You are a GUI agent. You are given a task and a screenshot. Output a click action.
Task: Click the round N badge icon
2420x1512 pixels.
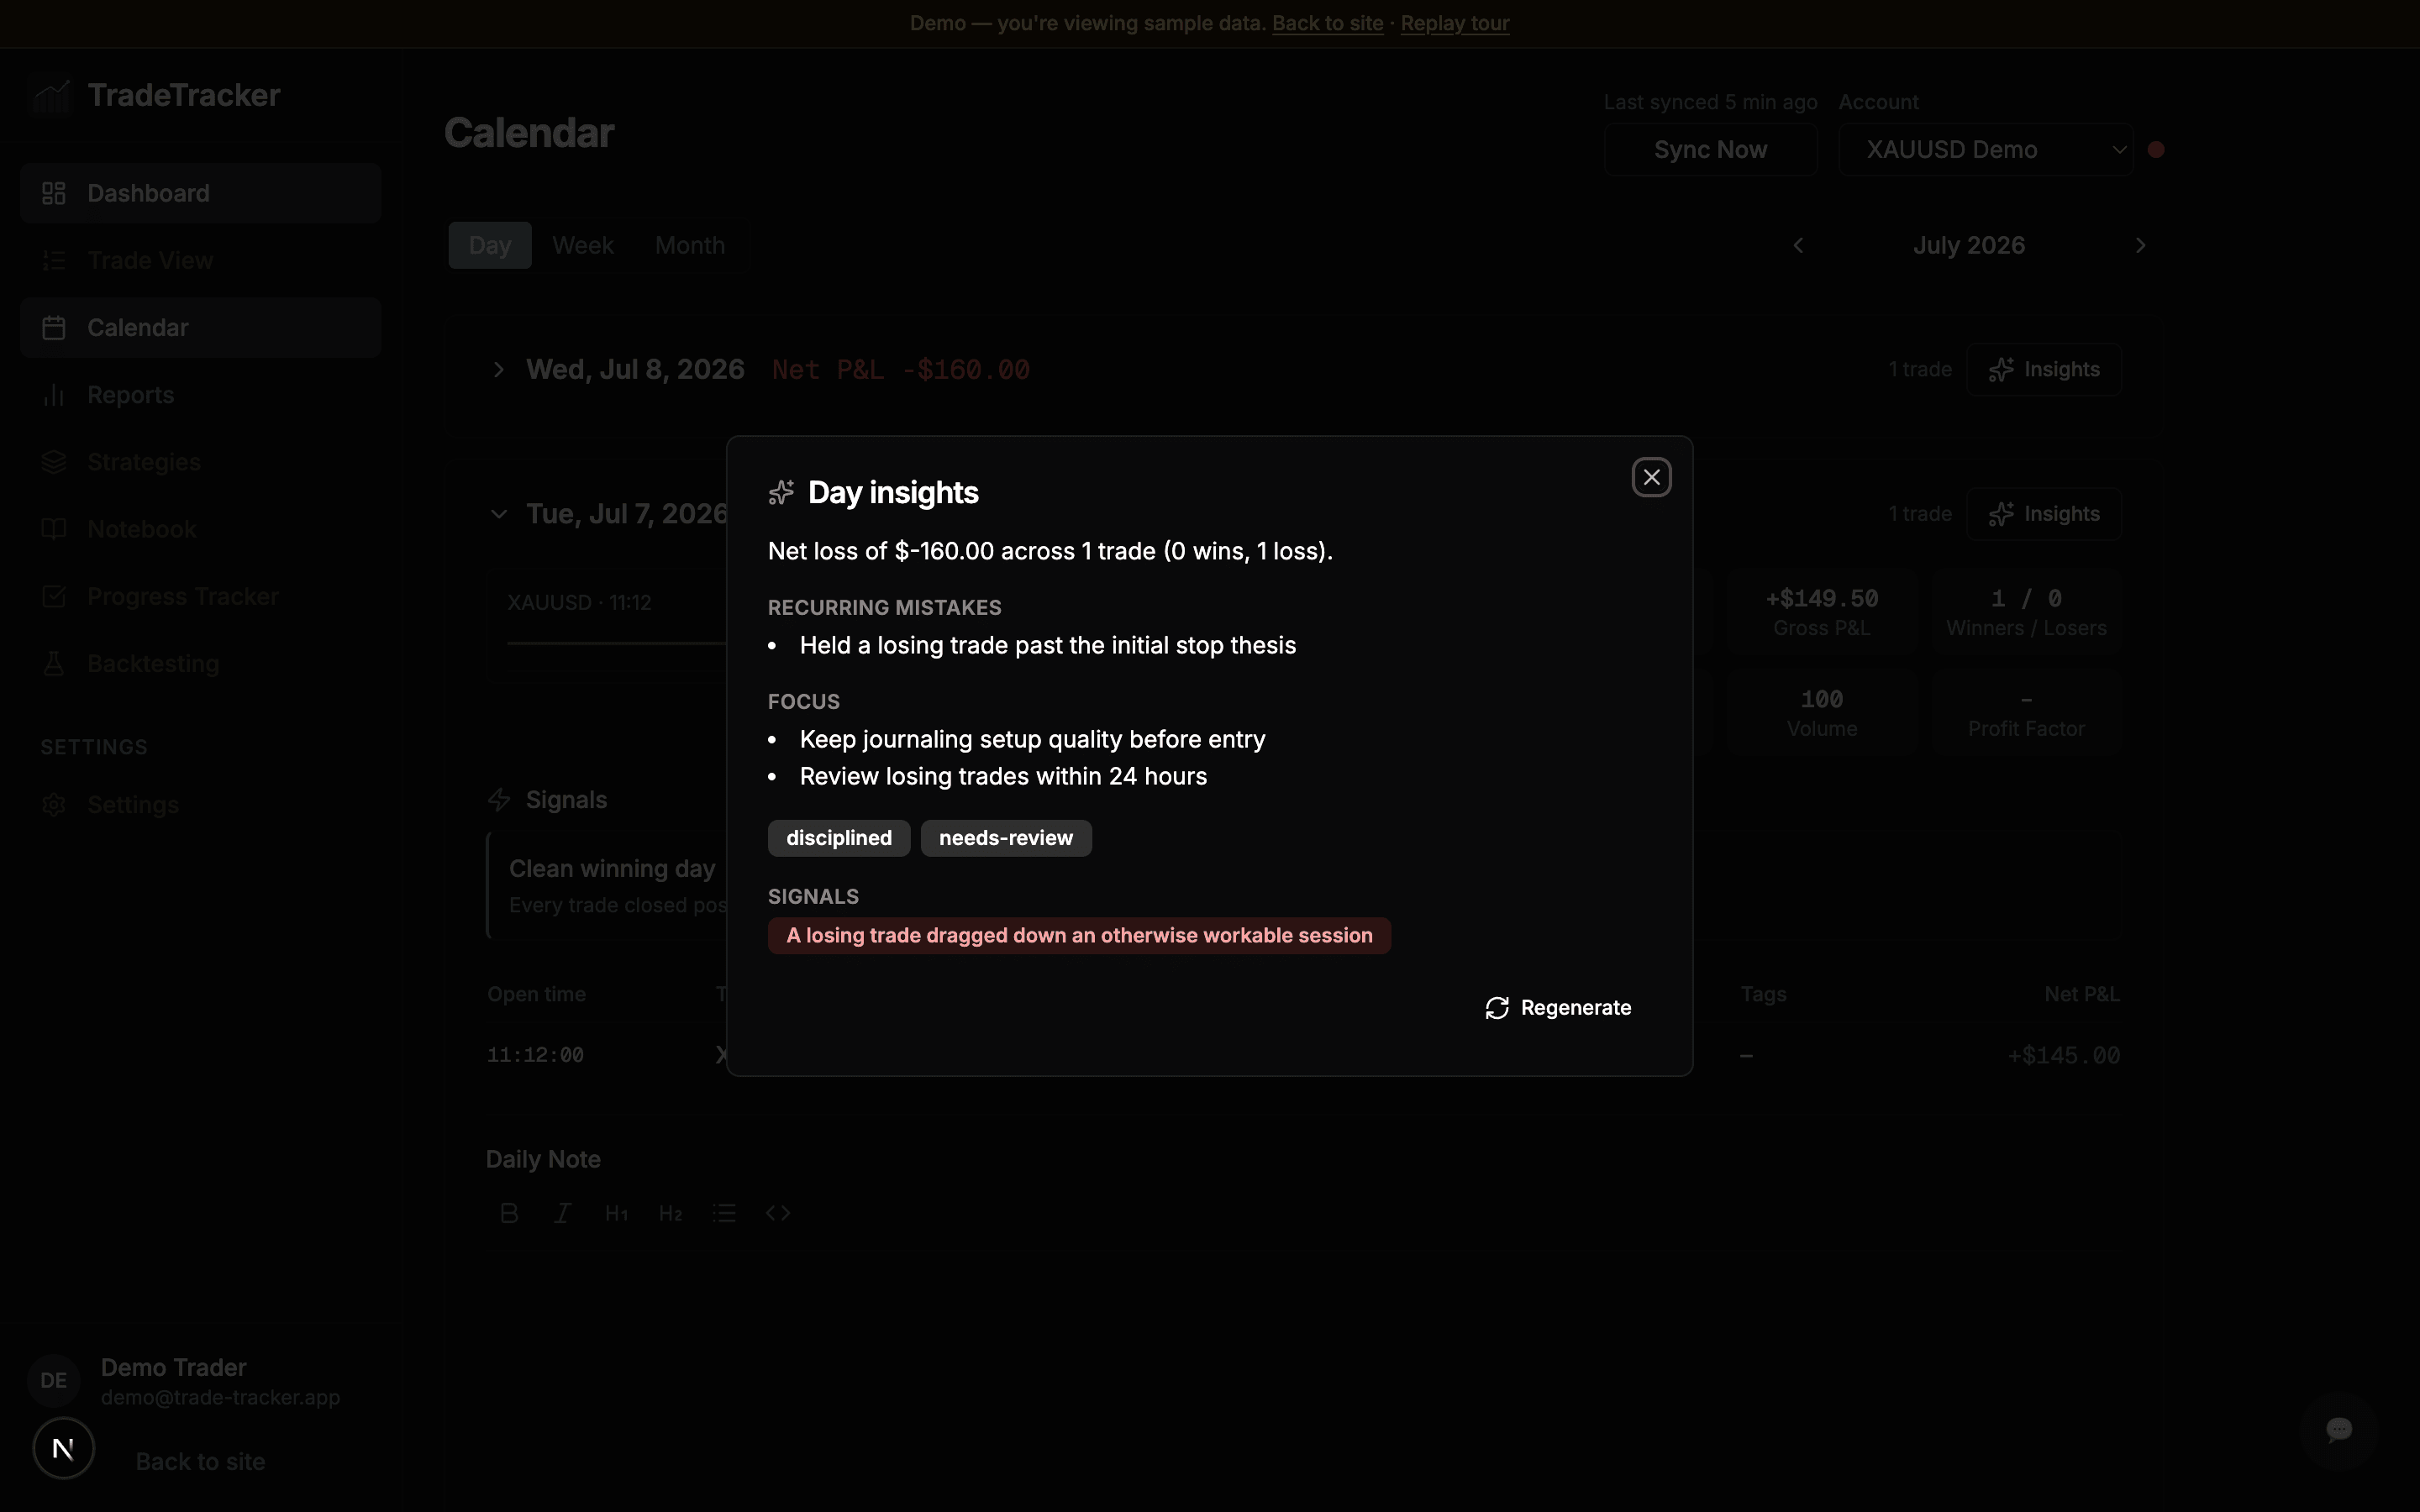[x=63, y=1448]
